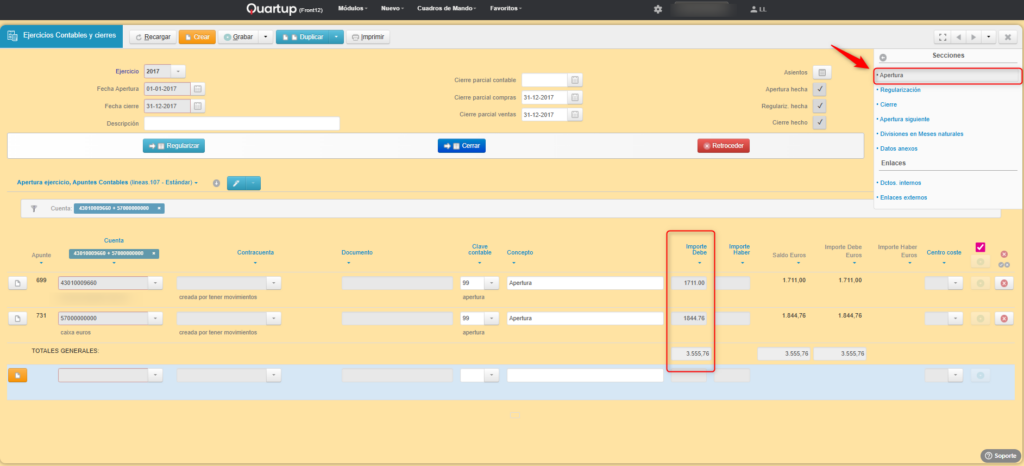Toggle the Apertura hecha checkbox
This screenshot has height=466, width=1024.
[820, 89]
